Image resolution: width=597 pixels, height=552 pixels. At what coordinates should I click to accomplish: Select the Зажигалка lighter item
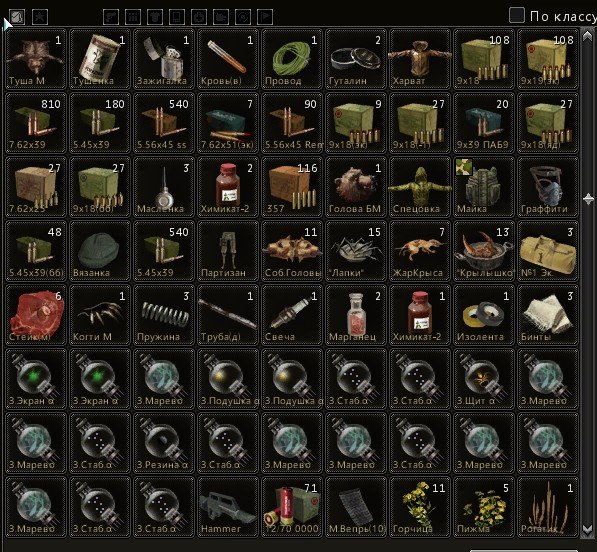pos(164,59)
